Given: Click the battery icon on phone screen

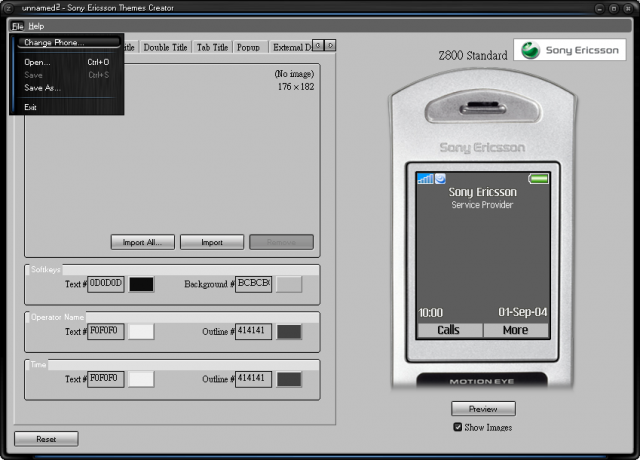Looking at the screenshot, I should click(x=538, y=179).
